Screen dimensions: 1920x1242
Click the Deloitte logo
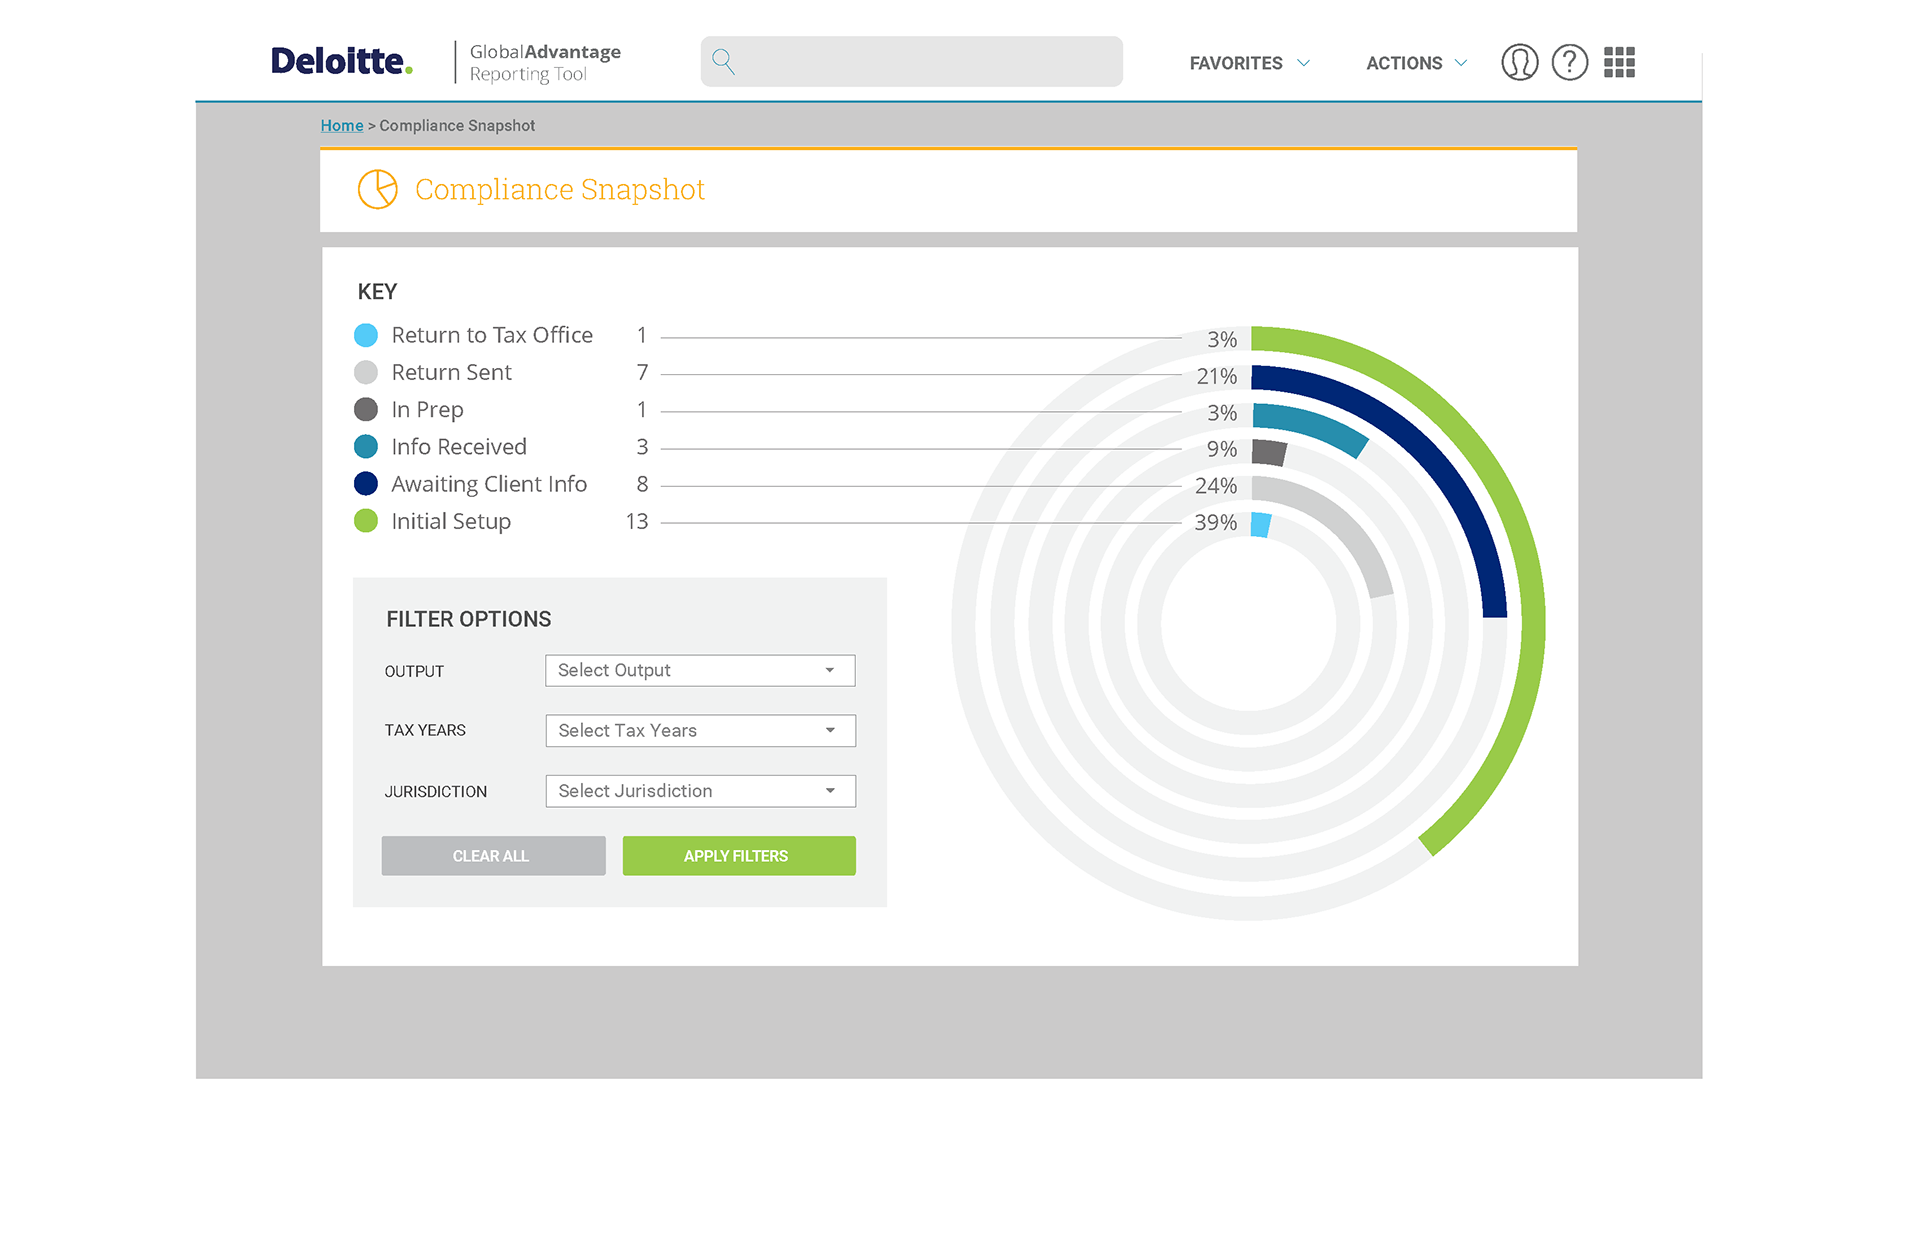click(341, 60)
